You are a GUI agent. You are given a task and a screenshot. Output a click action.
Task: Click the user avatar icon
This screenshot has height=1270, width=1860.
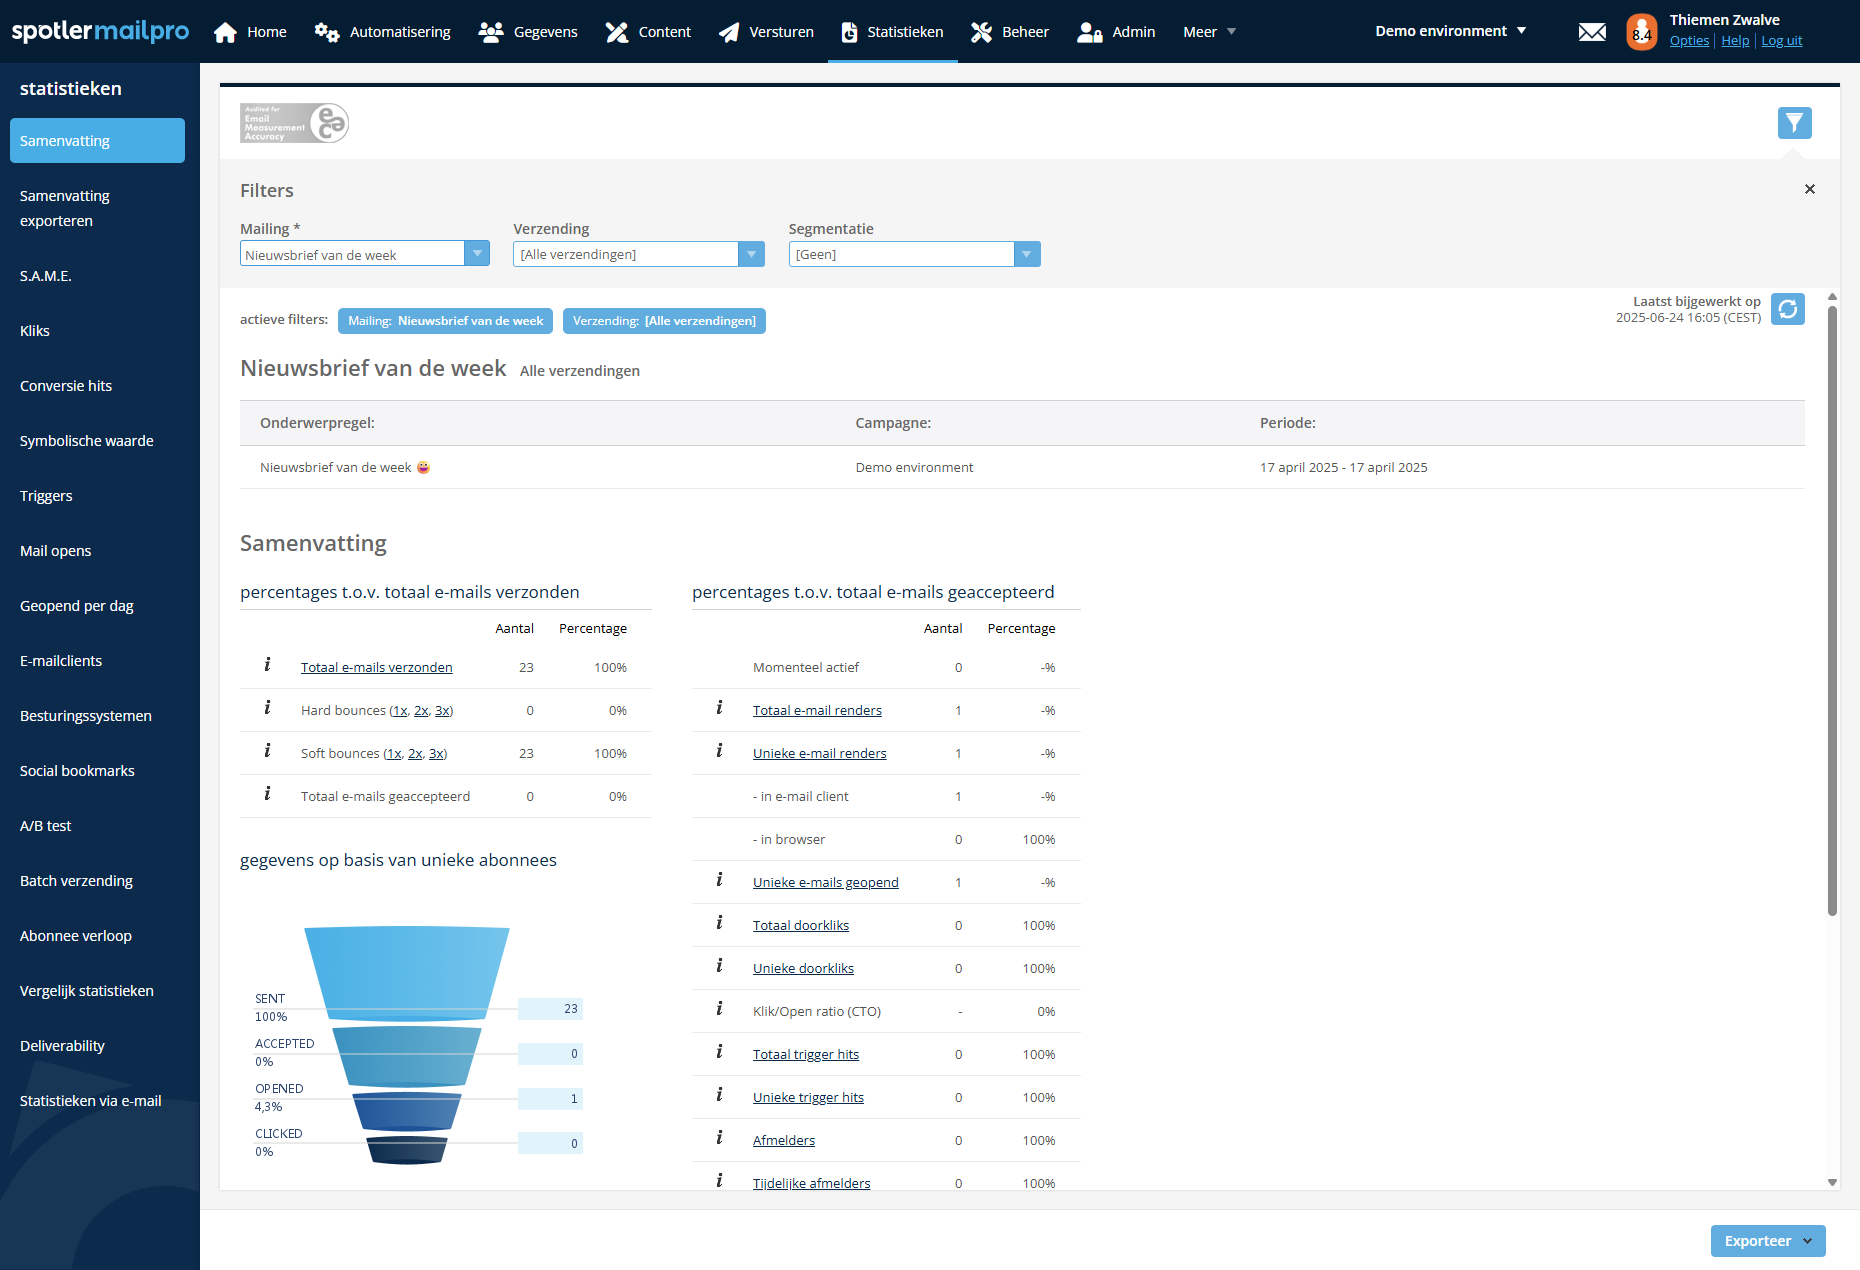[1641, 32]
